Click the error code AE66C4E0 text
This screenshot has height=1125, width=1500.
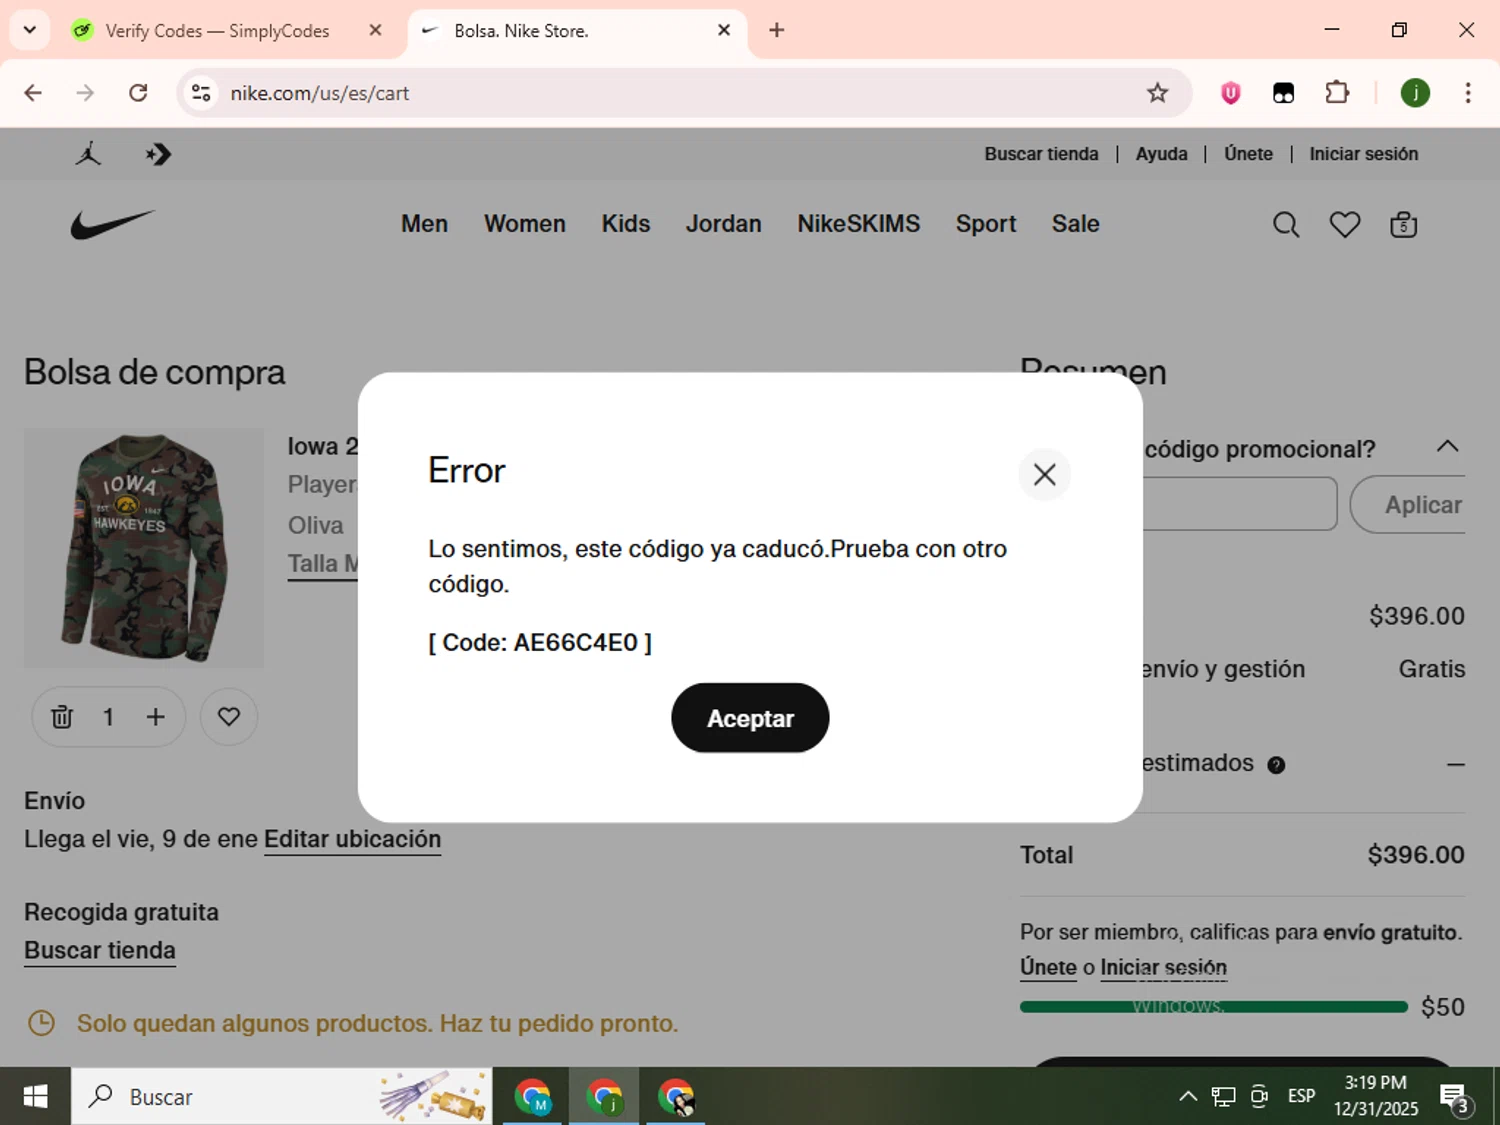(540, 642)
